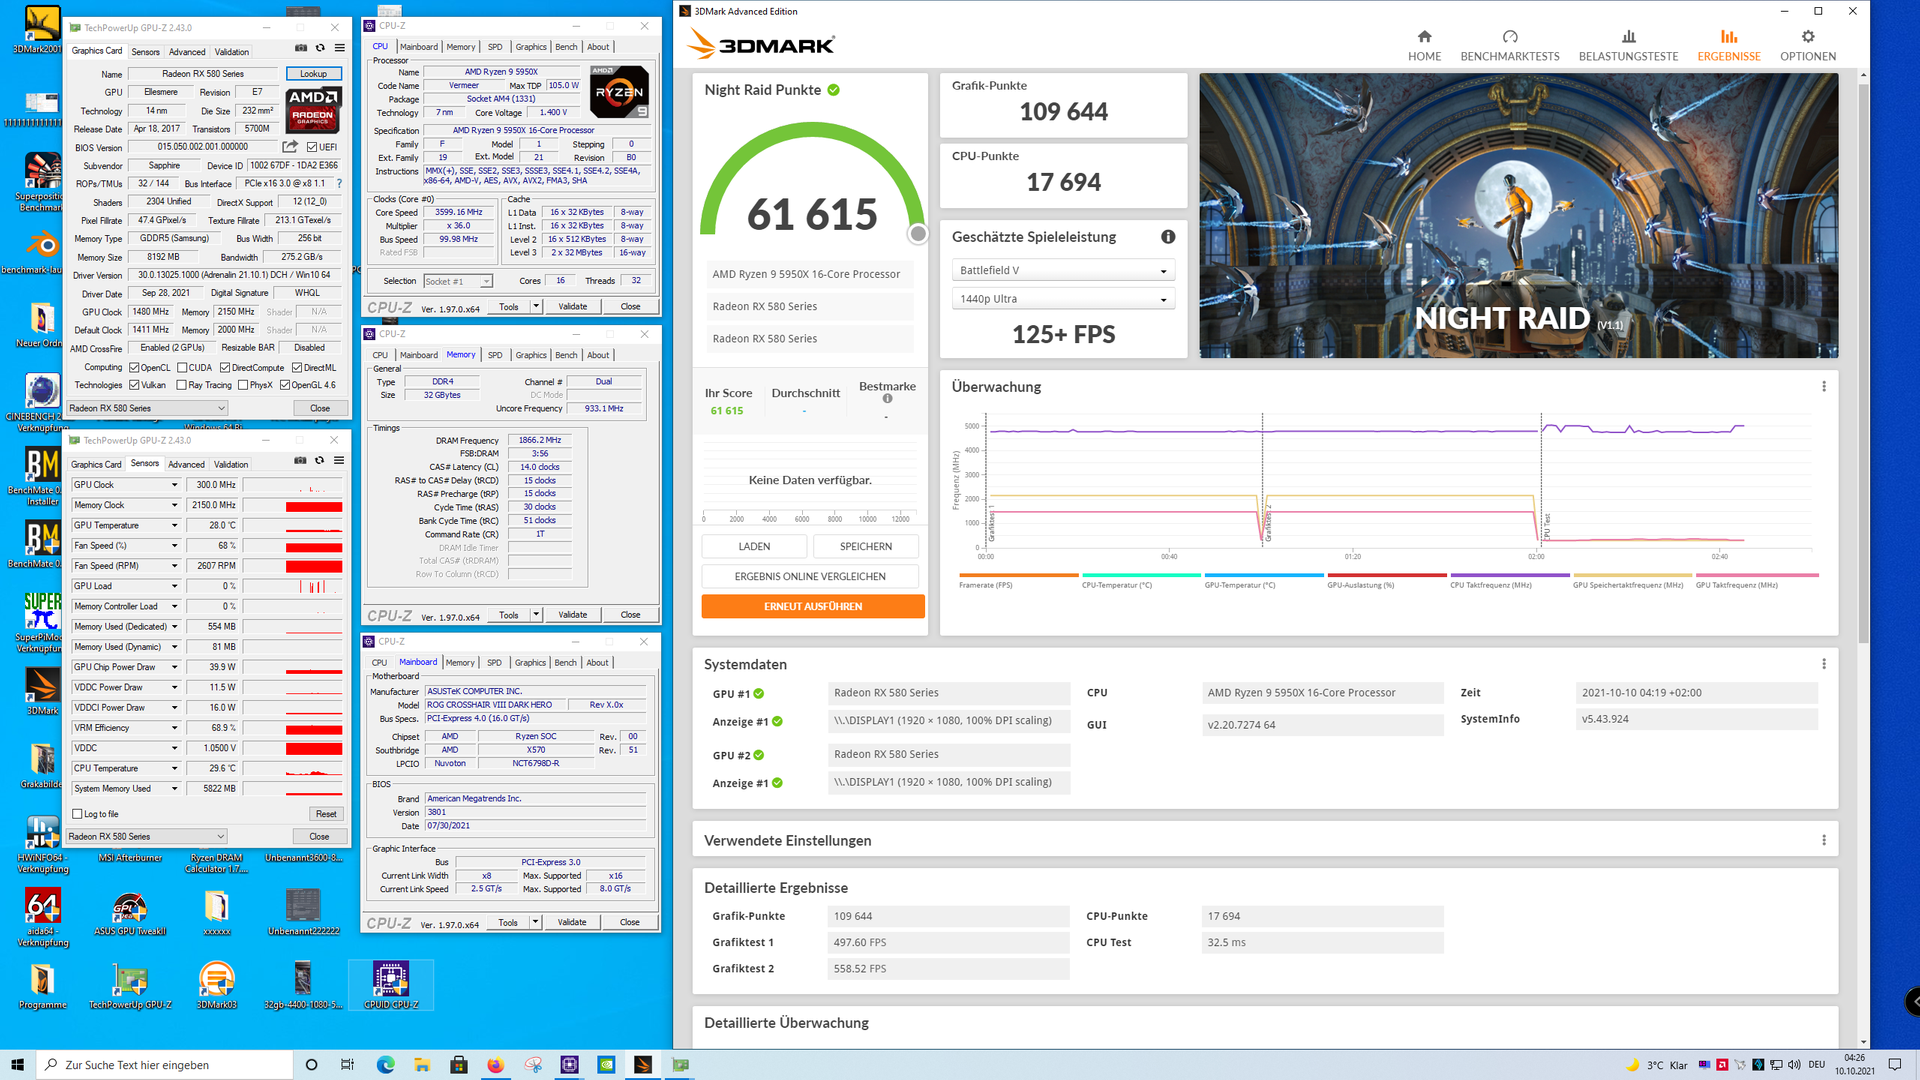Open Graphics Card tab in GPU-Z Sensors window

96,464
